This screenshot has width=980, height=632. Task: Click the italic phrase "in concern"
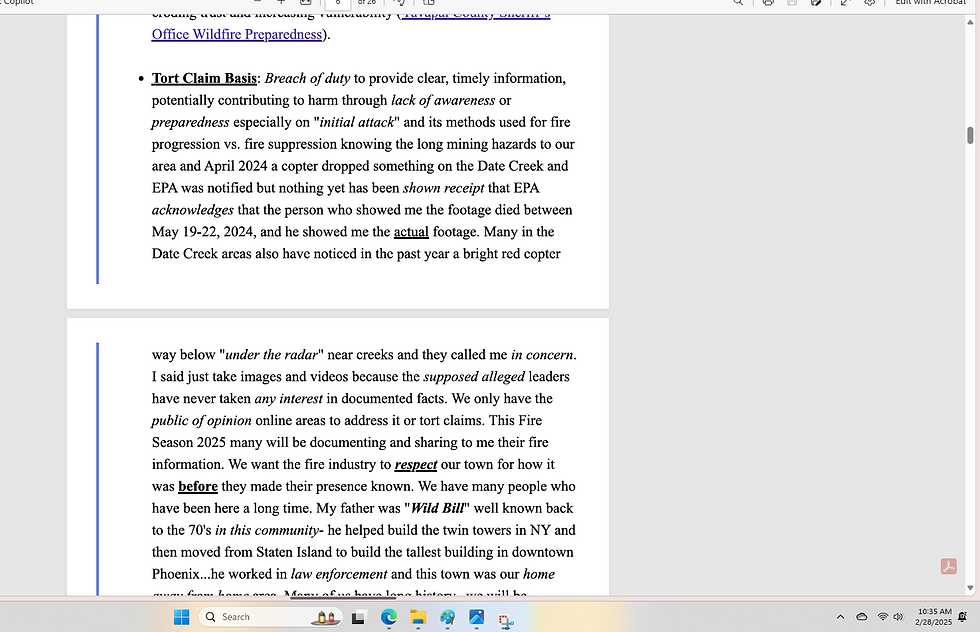542,354
